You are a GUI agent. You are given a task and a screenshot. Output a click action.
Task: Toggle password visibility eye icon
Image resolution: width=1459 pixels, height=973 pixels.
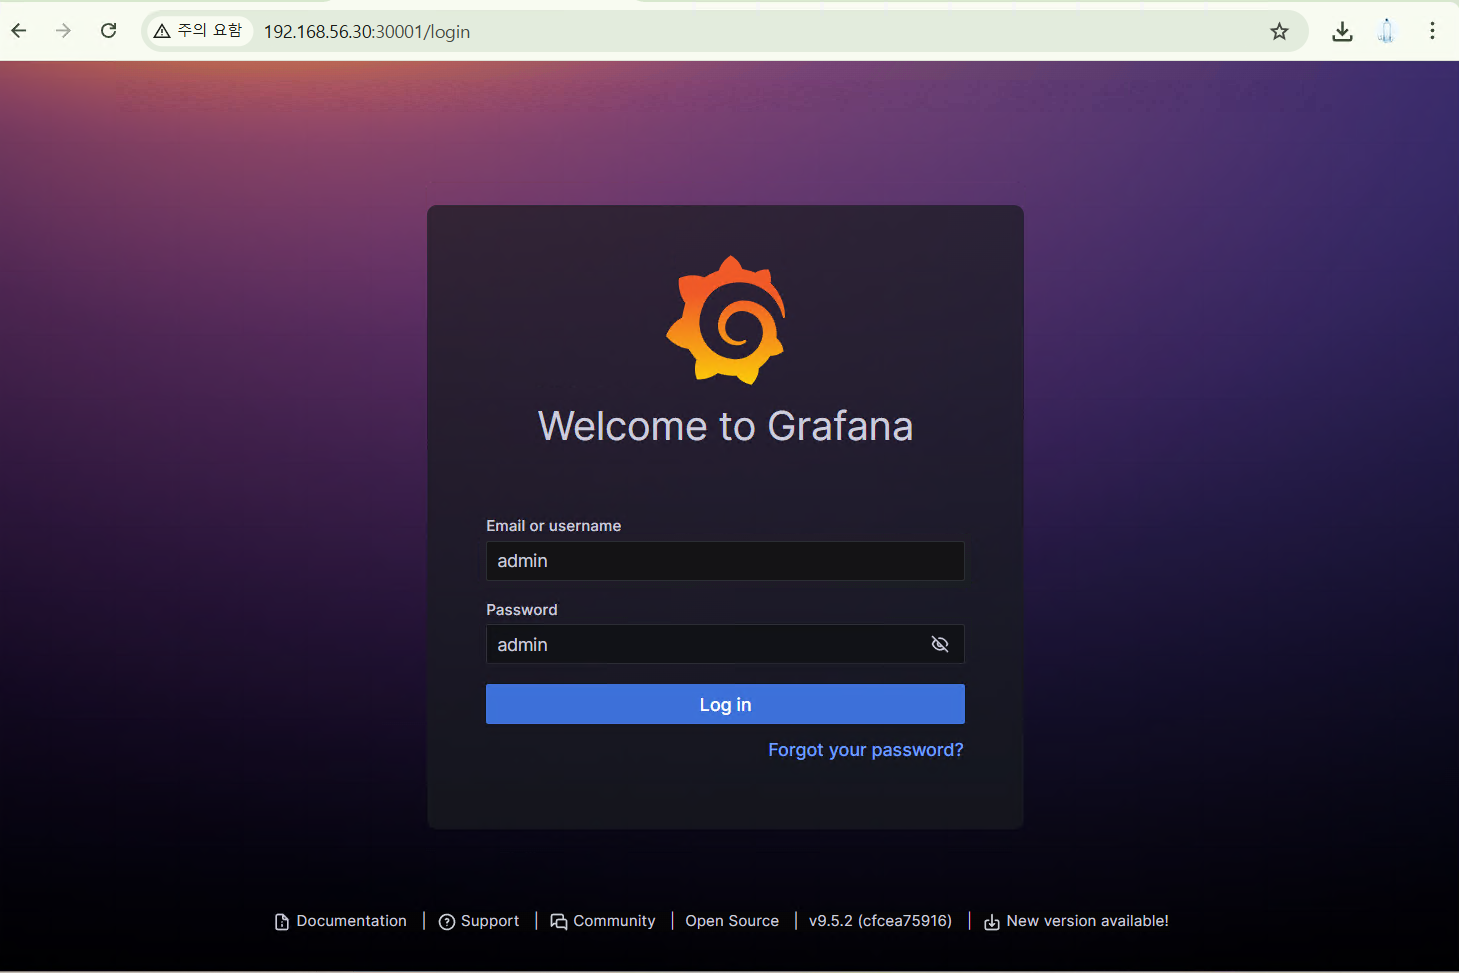[x=940, y=644]
